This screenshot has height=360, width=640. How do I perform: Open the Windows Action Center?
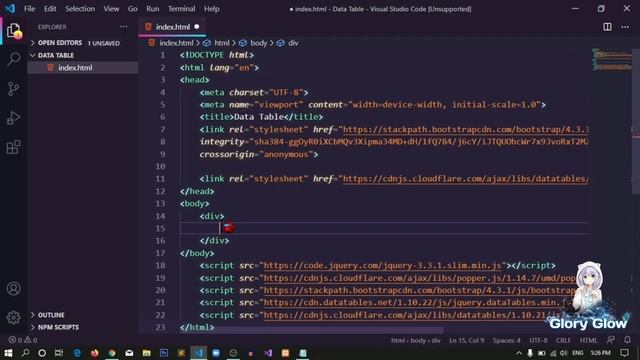[x=624, y=353]
